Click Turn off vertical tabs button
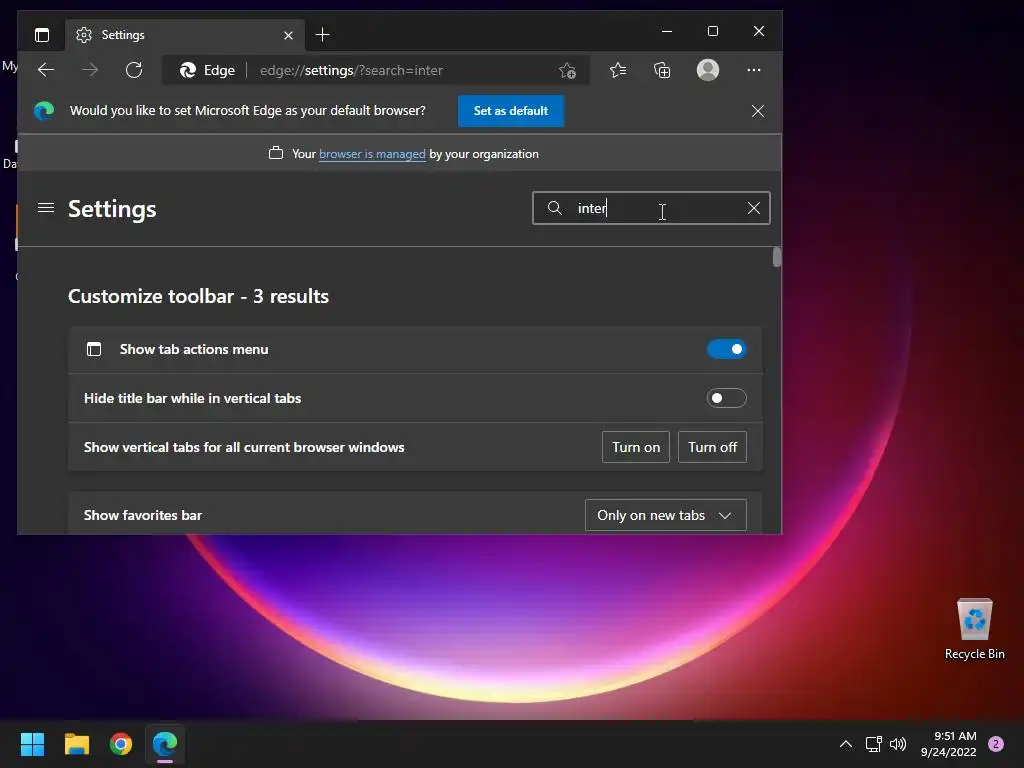The height and width of the screenshot is (768, 1024). click(x=712, y=447)
